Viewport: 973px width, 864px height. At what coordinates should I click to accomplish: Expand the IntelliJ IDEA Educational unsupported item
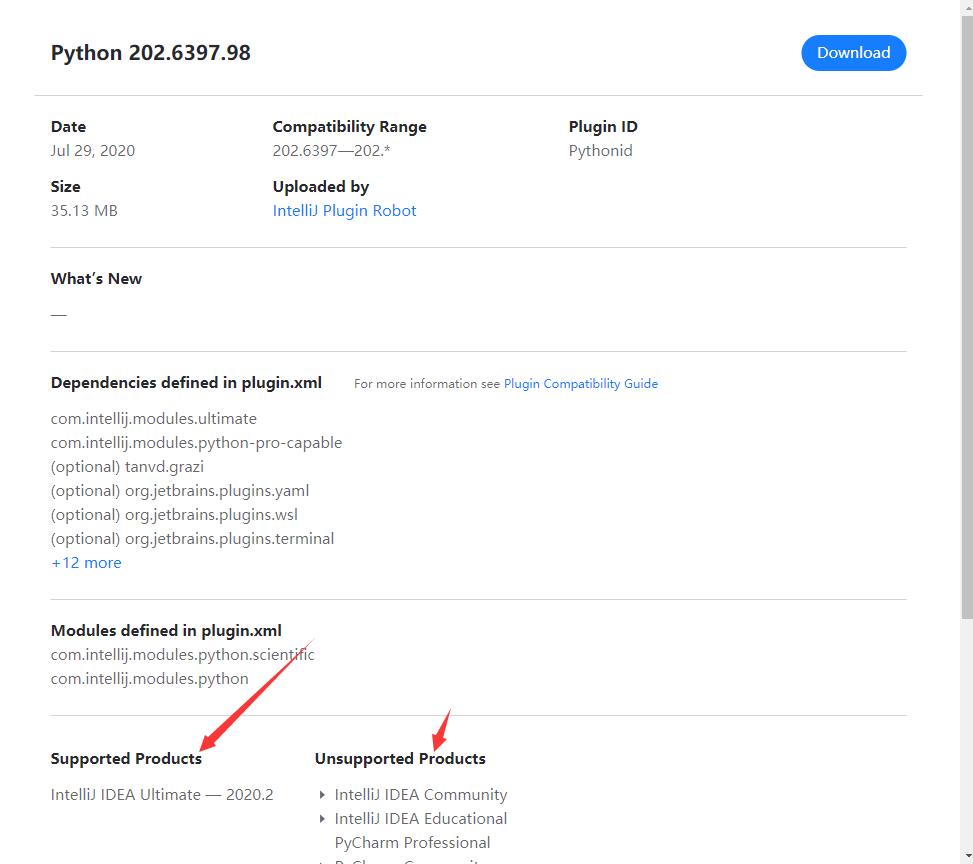click(322, 819)
